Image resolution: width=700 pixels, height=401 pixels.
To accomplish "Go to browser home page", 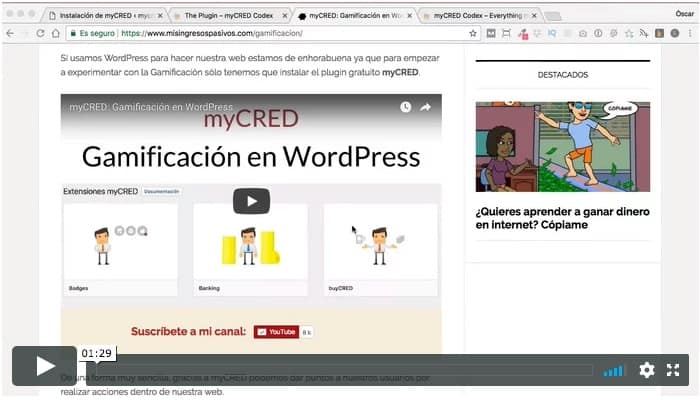I will pyautogui.click(x=55, y=33).
